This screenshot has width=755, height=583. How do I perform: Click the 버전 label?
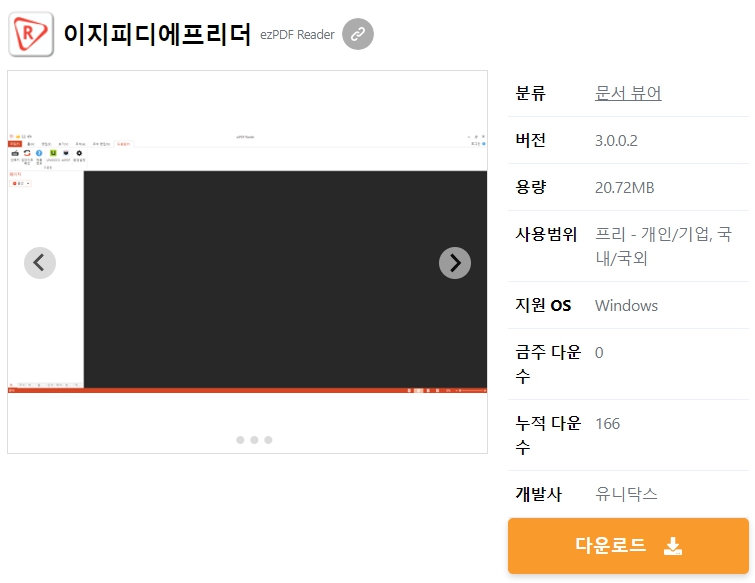click(531, 140)
